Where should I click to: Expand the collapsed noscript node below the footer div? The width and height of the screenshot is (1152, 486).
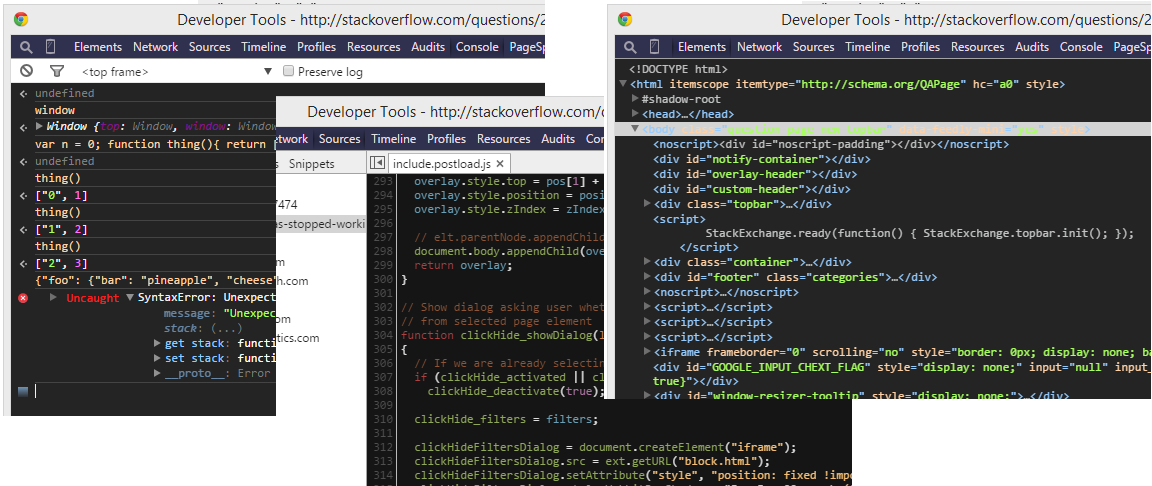pos(647,292)
